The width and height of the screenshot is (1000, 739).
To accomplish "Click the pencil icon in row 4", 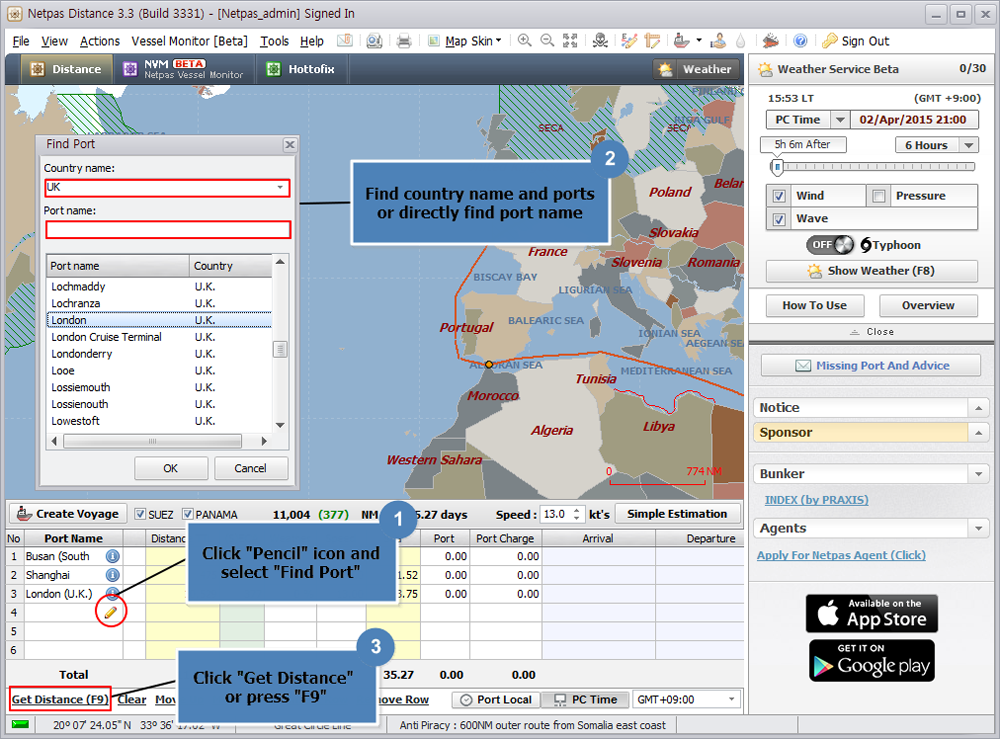I will (x=110, y=612).
